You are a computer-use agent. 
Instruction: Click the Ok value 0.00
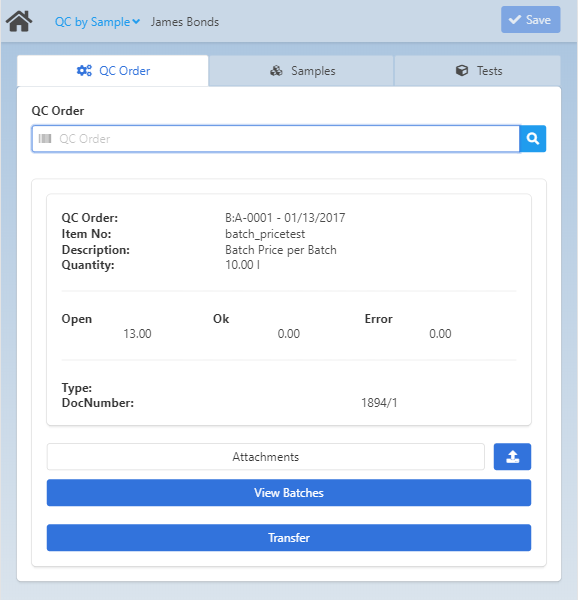click(x=289, y=334)
